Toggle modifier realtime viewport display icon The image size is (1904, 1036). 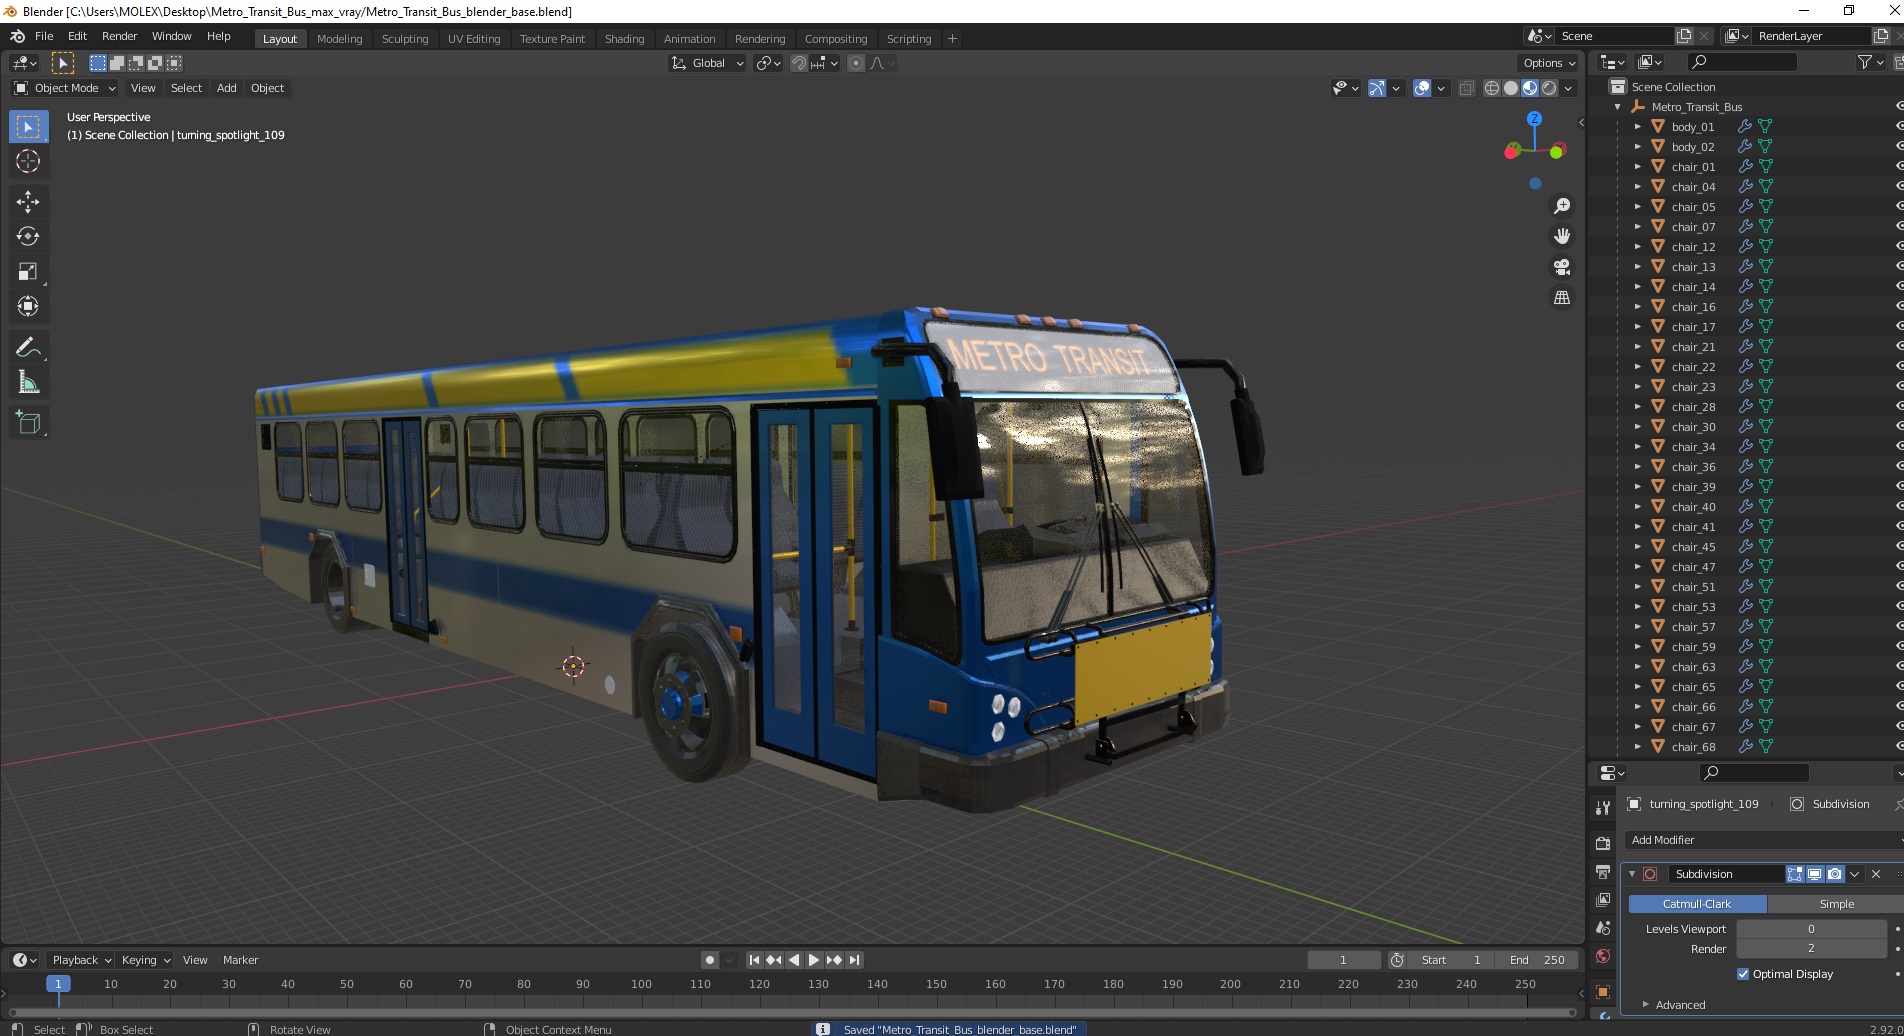coord(1814,874)
